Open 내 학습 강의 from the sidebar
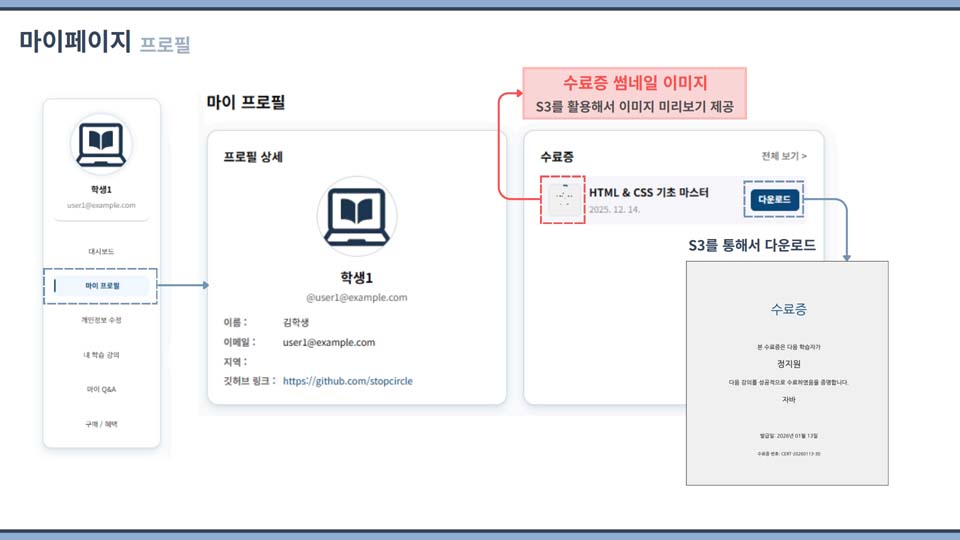Screen dimensions: 960x540 point(101,354)
